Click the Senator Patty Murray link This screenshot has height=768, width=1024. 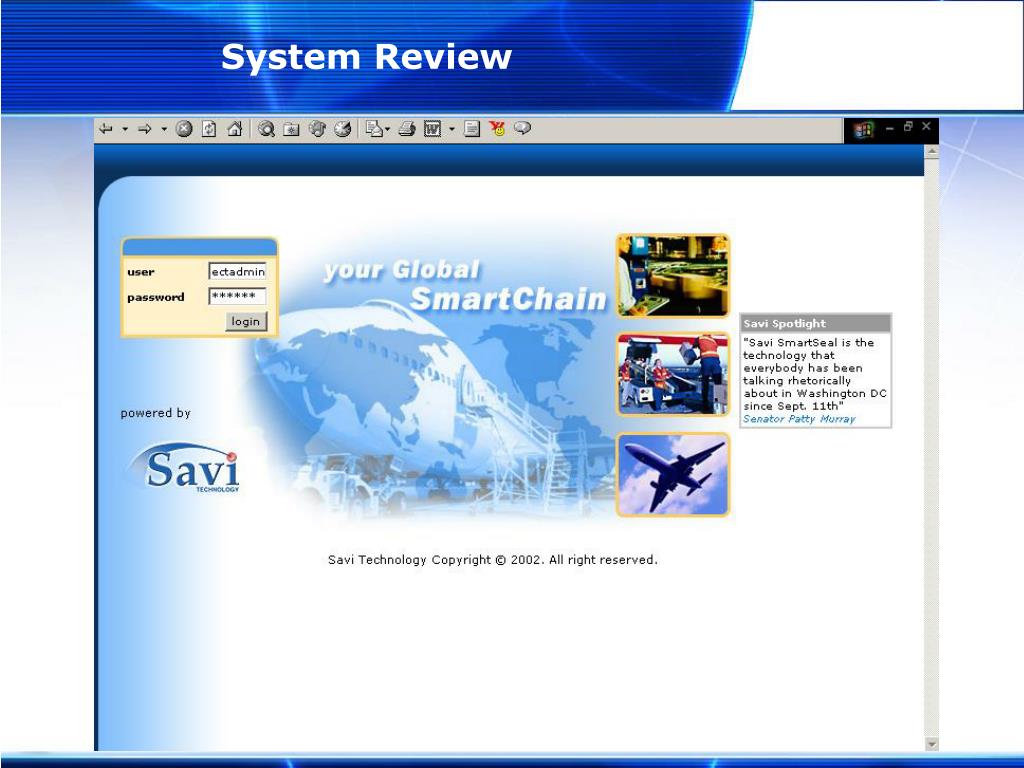(x=799, y=419)
